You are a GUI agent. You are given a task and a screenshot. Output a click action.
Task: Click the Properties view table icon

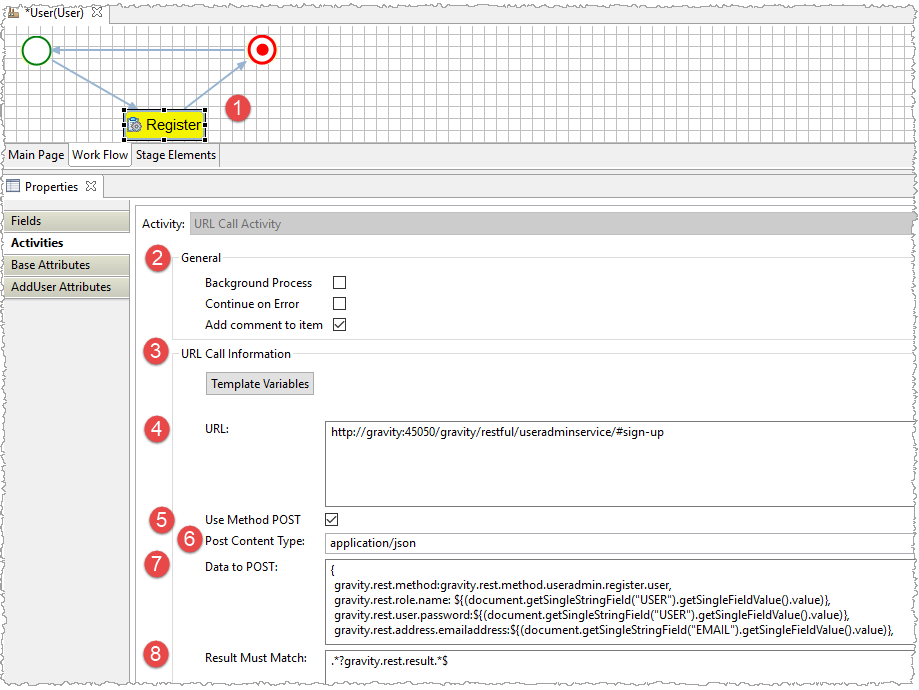point(13,187)
